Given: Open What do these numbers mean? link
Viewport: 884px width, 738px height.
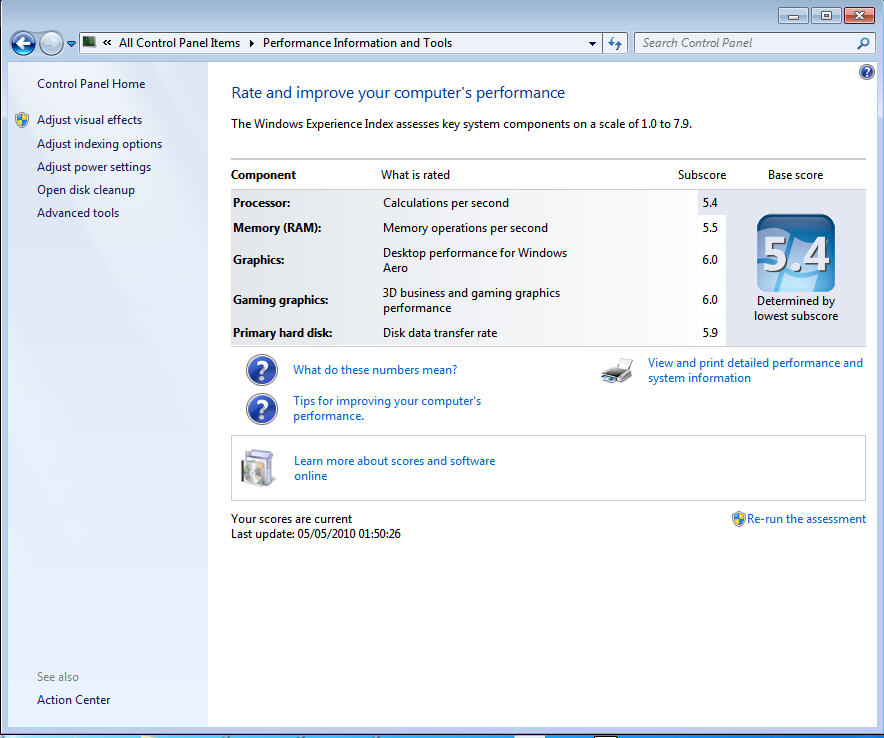Looking at the screenshot, I should pos(375,370).
